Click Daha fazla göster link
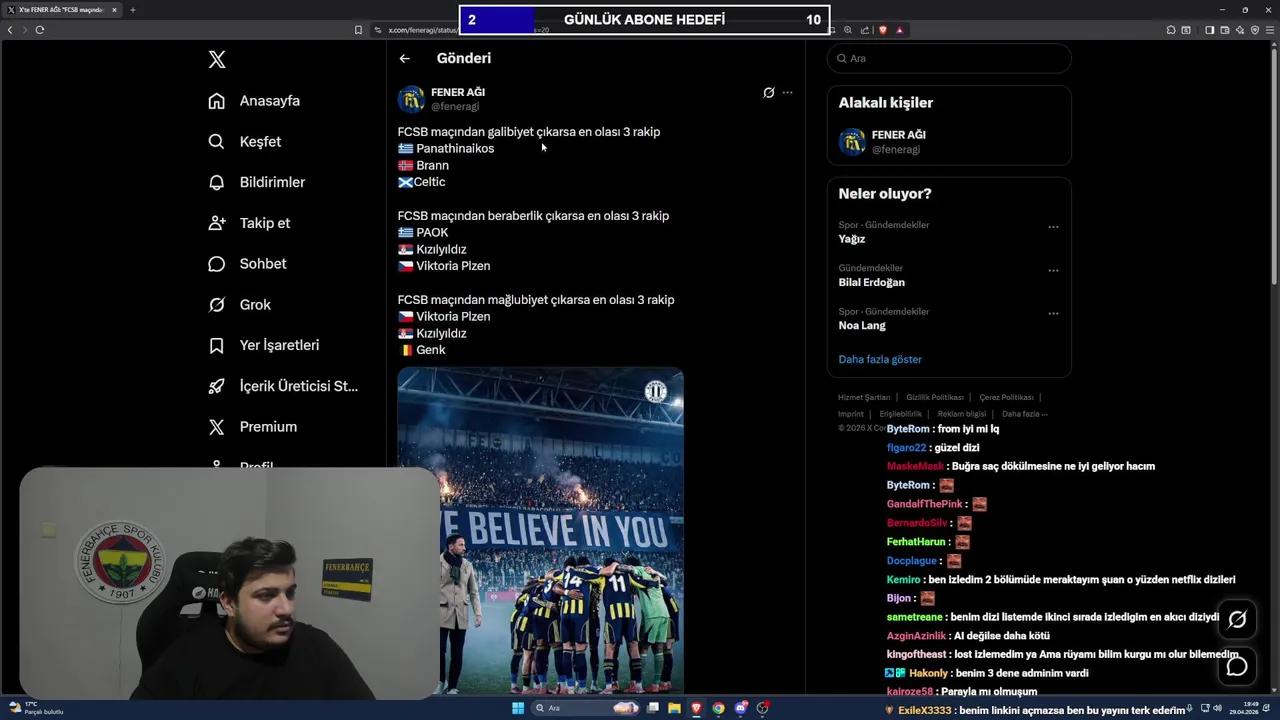 tap(880, 359)
